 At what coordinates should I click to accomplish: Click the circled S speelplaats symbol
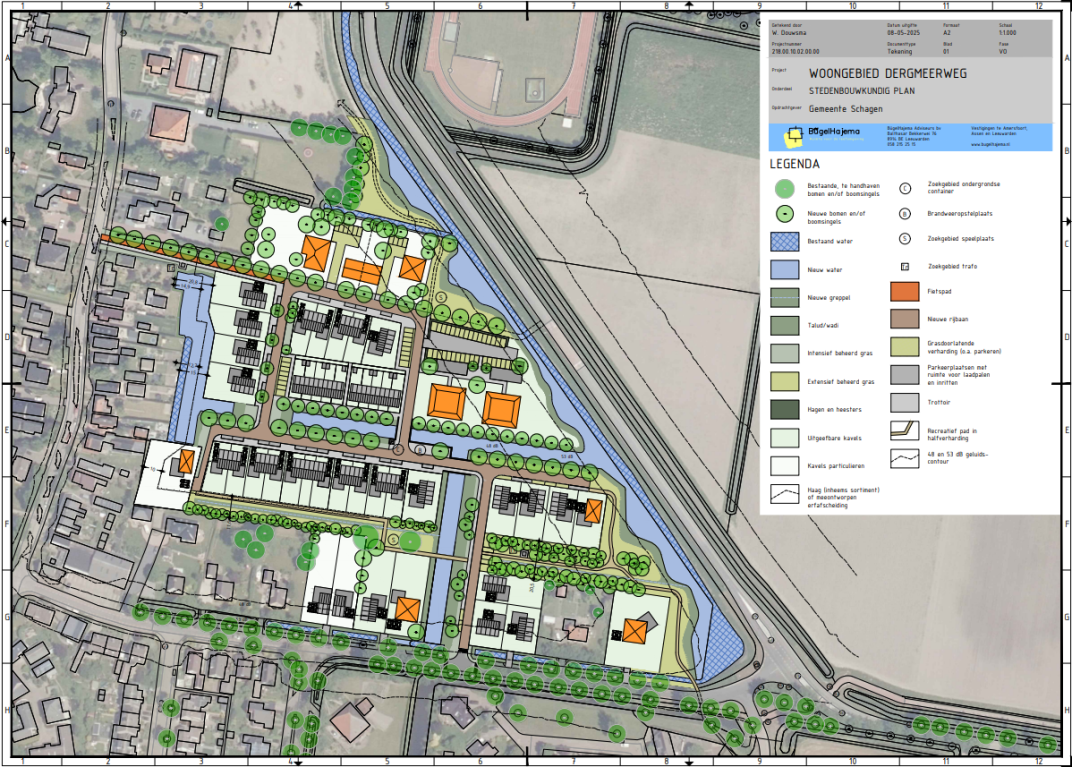click(x=904, y=239)
